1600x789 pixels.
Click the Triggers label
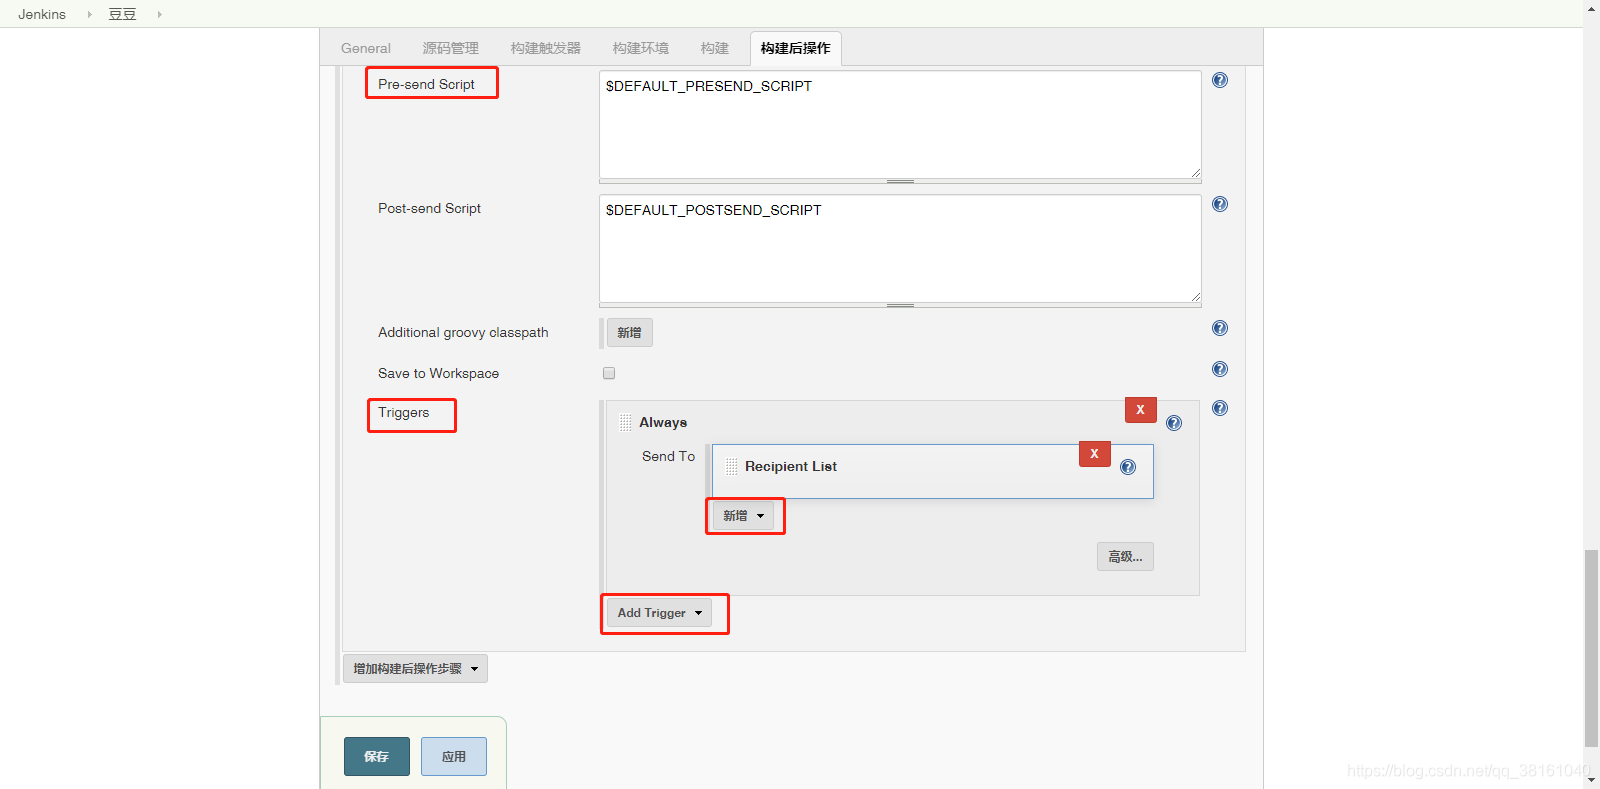pyautogui.click(x=404, y=412)
